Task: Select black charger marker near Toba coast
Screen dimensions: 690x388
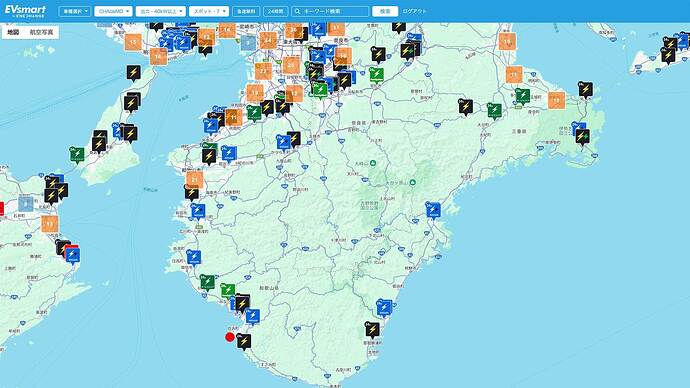Action: point(585,89)
